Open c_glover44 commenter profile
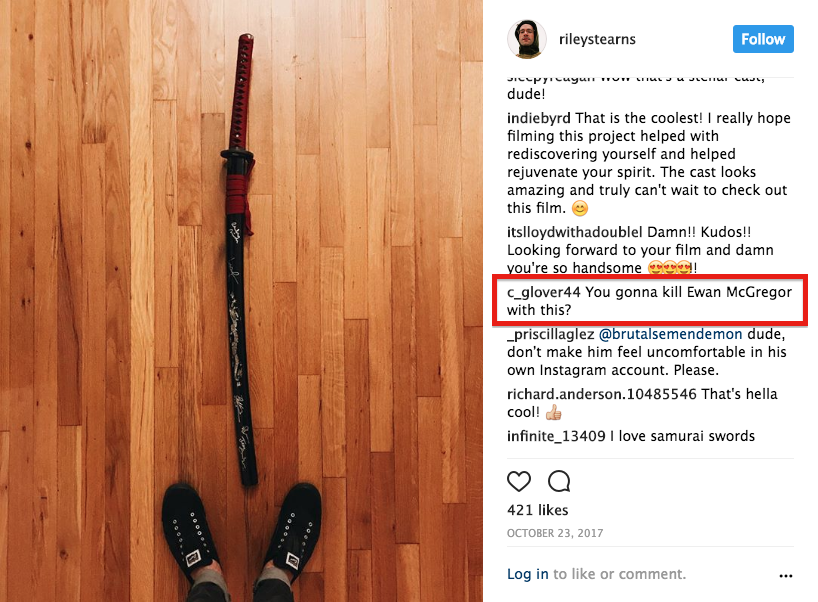The height and width of the screenshot is (602, 818). [543, 292]
